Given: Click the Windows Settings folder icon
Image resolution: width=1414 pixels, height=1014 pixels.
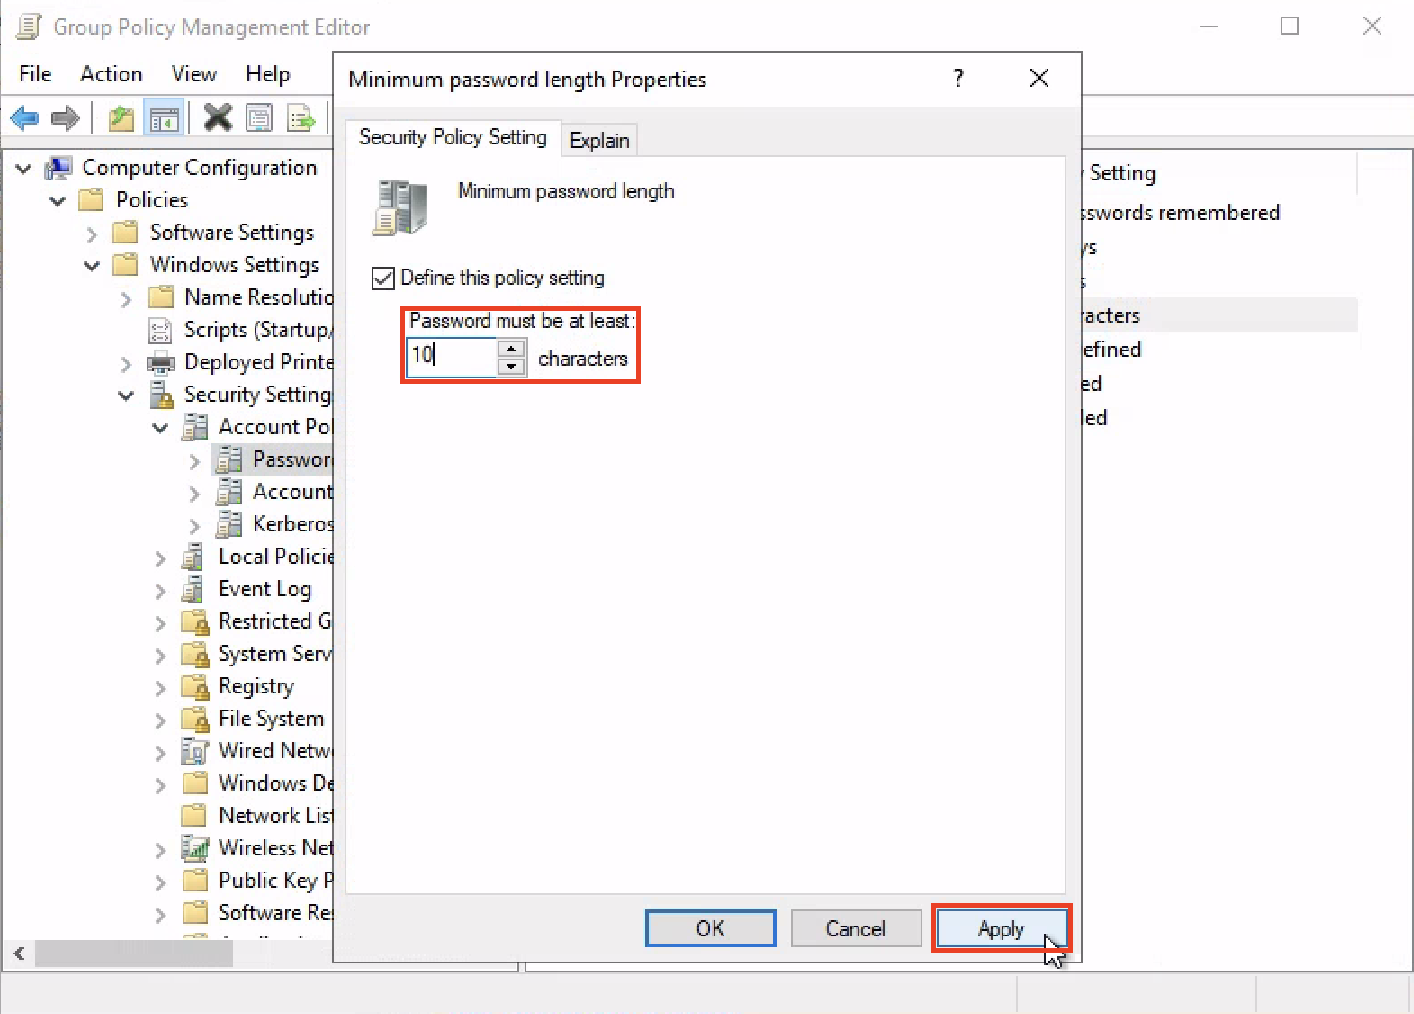Looking at the screenshot, I should (x=126, y=265).
